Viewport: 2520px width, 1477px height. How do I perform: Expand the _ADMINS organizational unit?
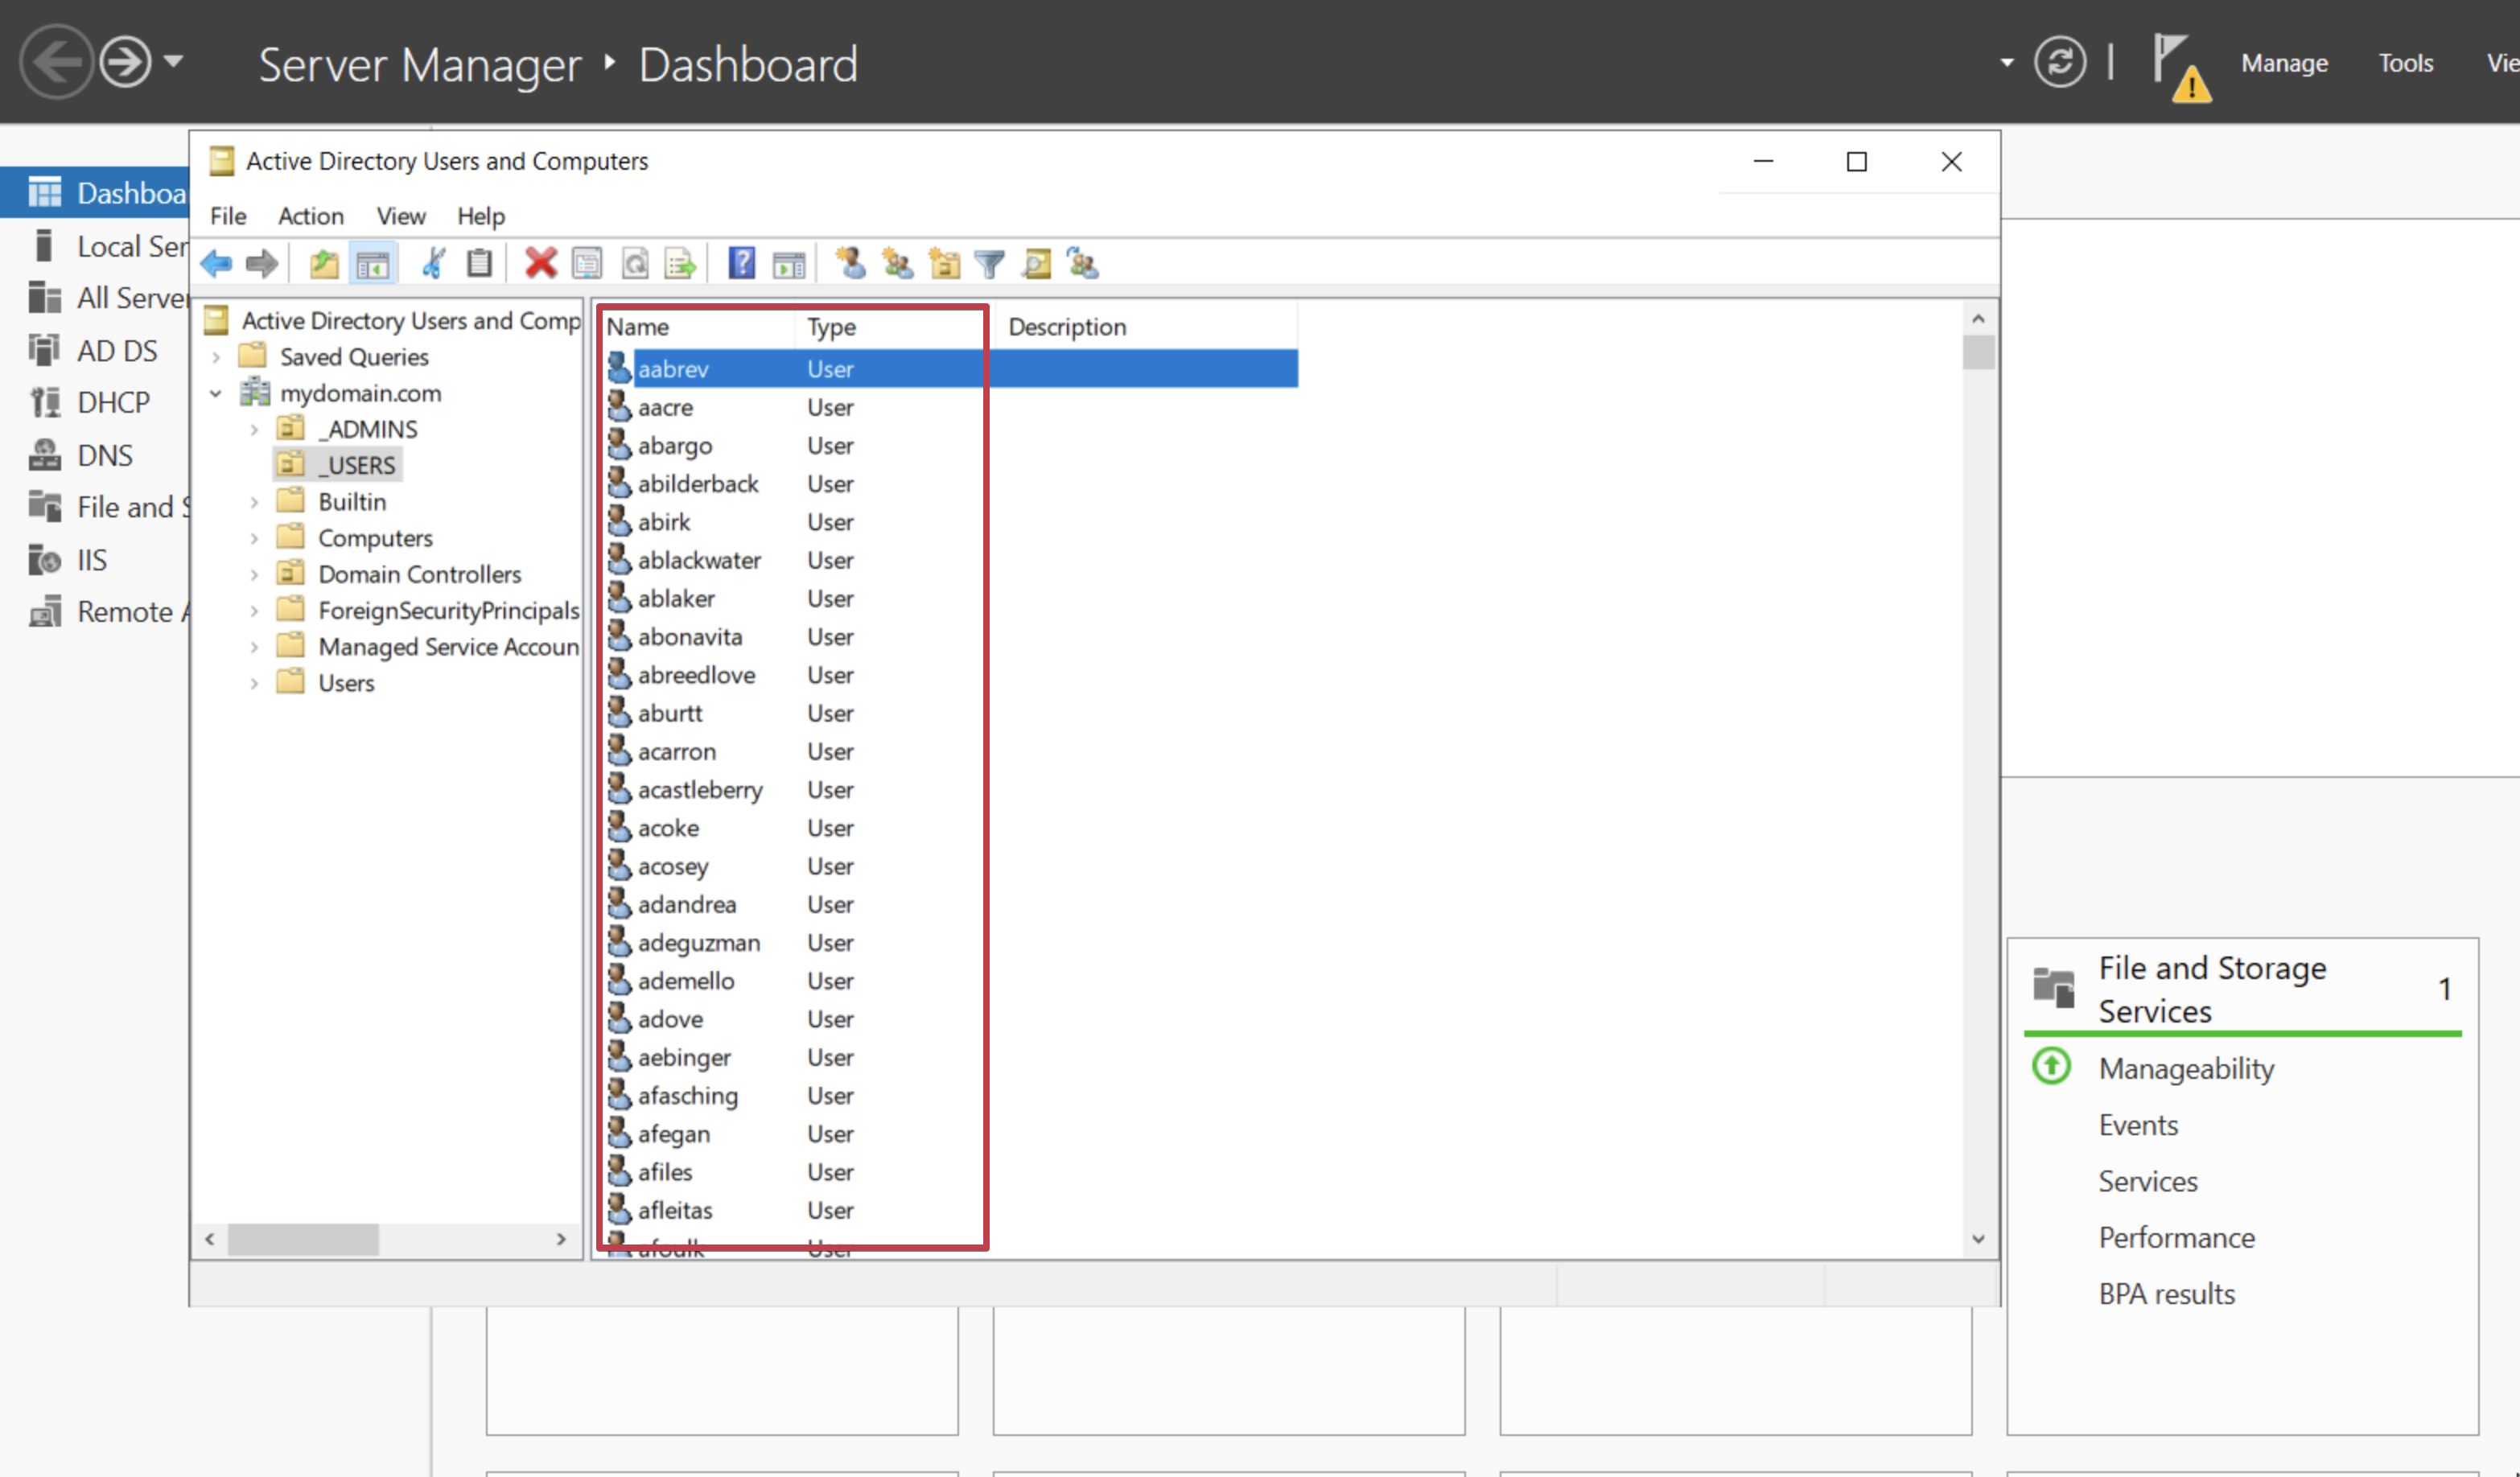254,430
